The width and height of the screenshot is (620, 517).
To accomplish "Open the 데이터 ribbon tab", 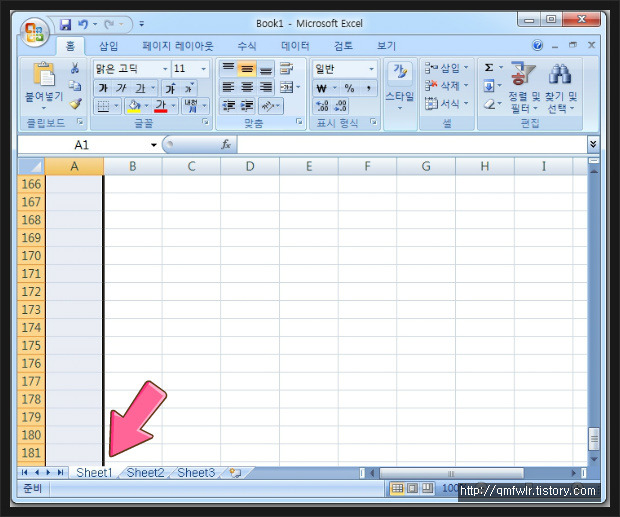I will [x=295, y=46].
